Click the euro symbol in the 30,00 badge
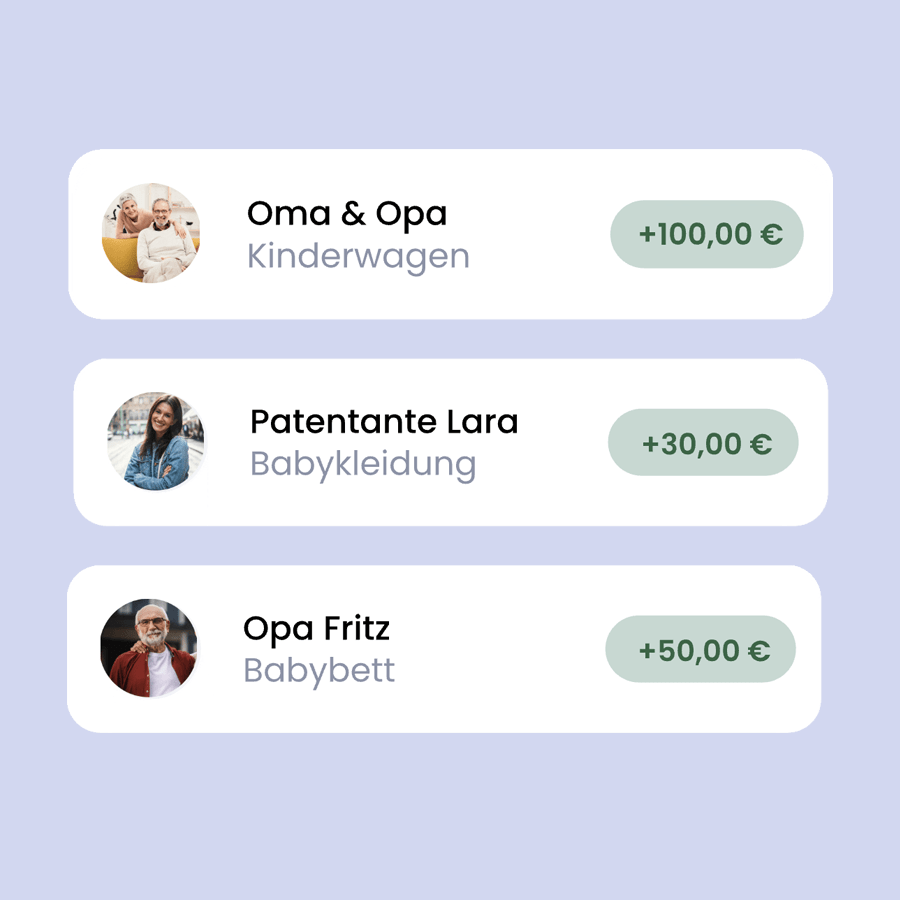900x900 pixels. (760, 443)
